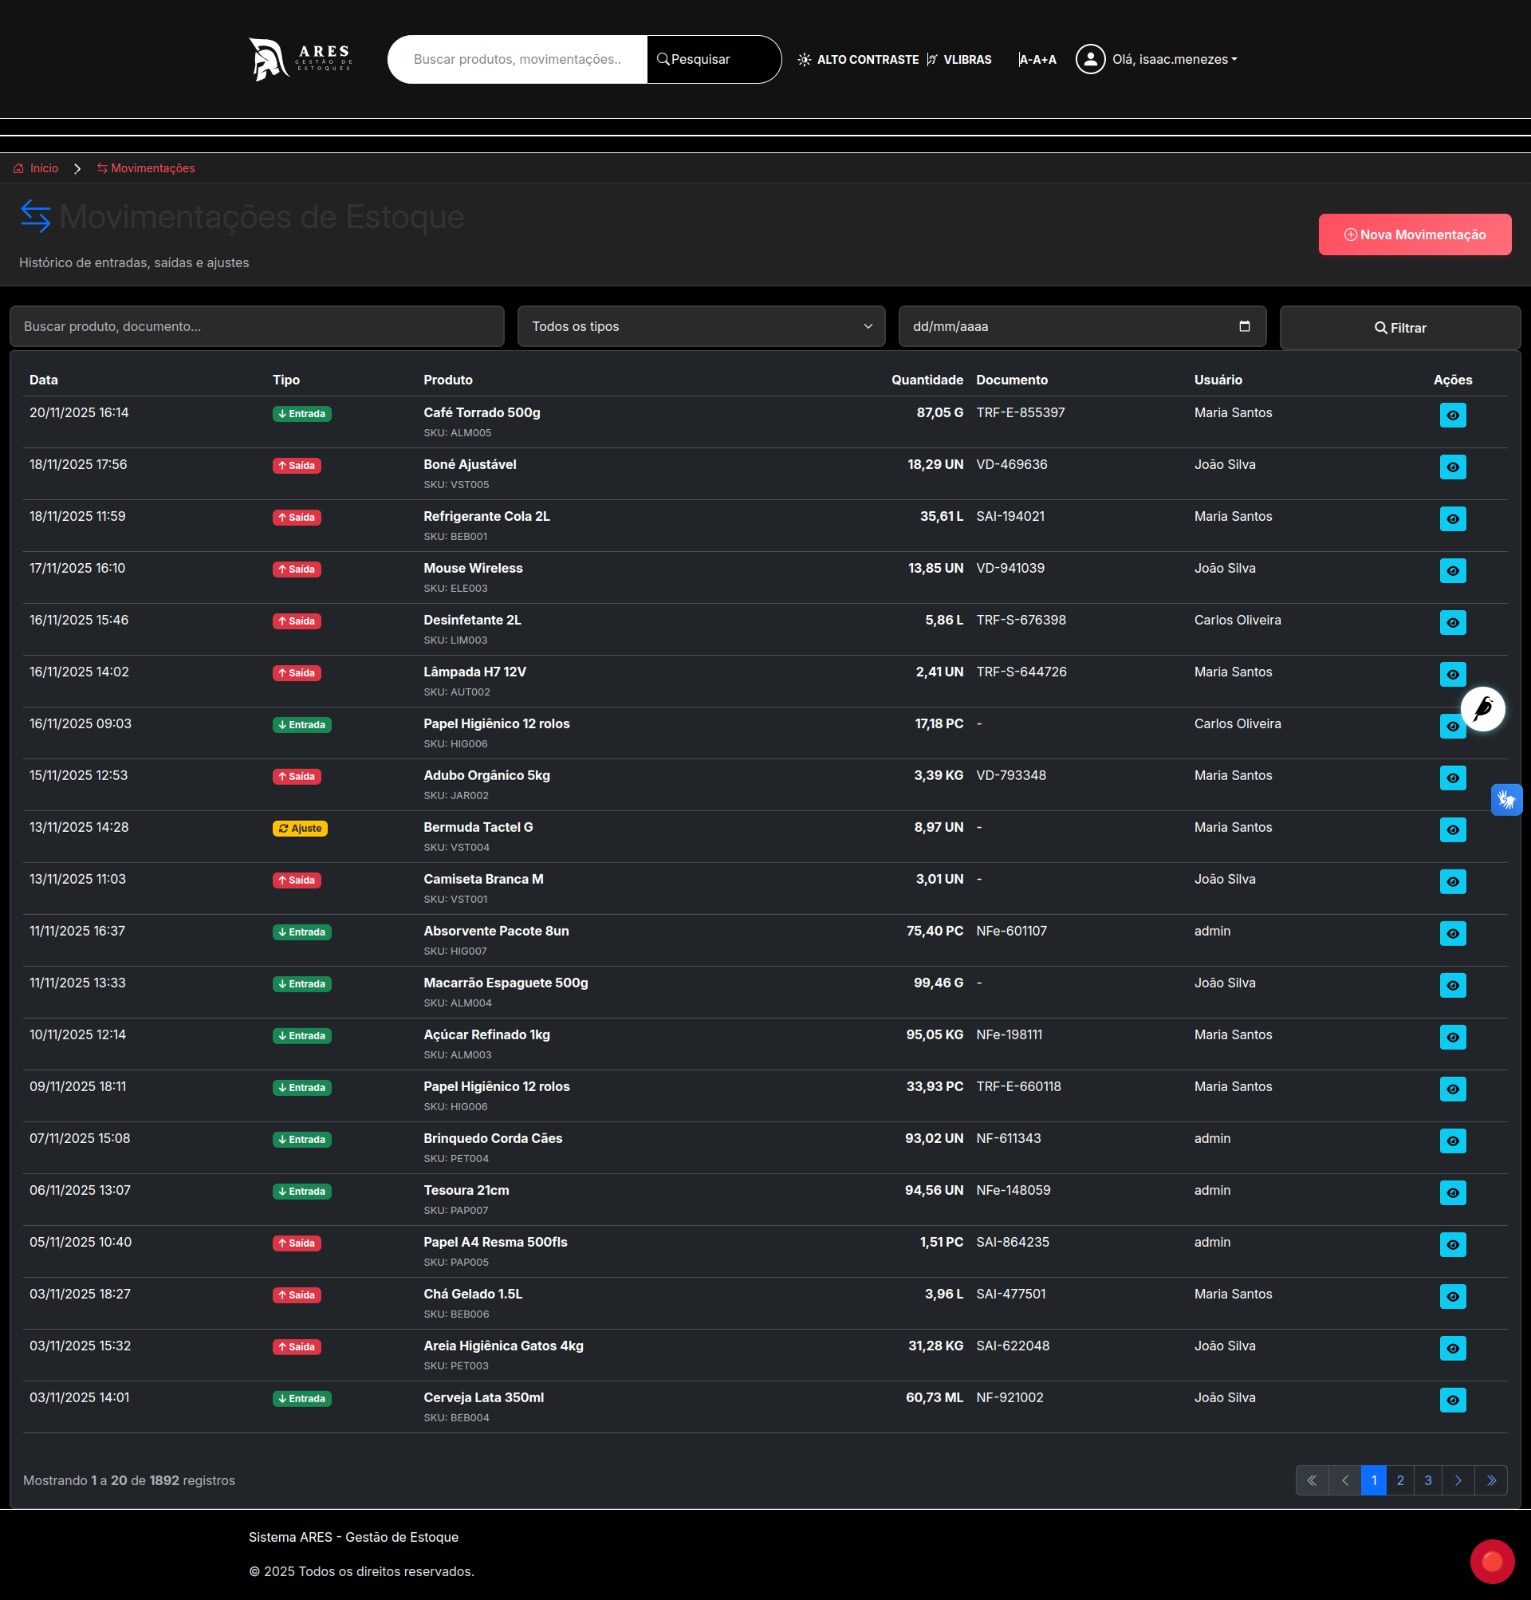Image resolution: width=1531 pixels, height=1600 pixels.
Task: Go to Início breadcrumb link
Action: 36,168
